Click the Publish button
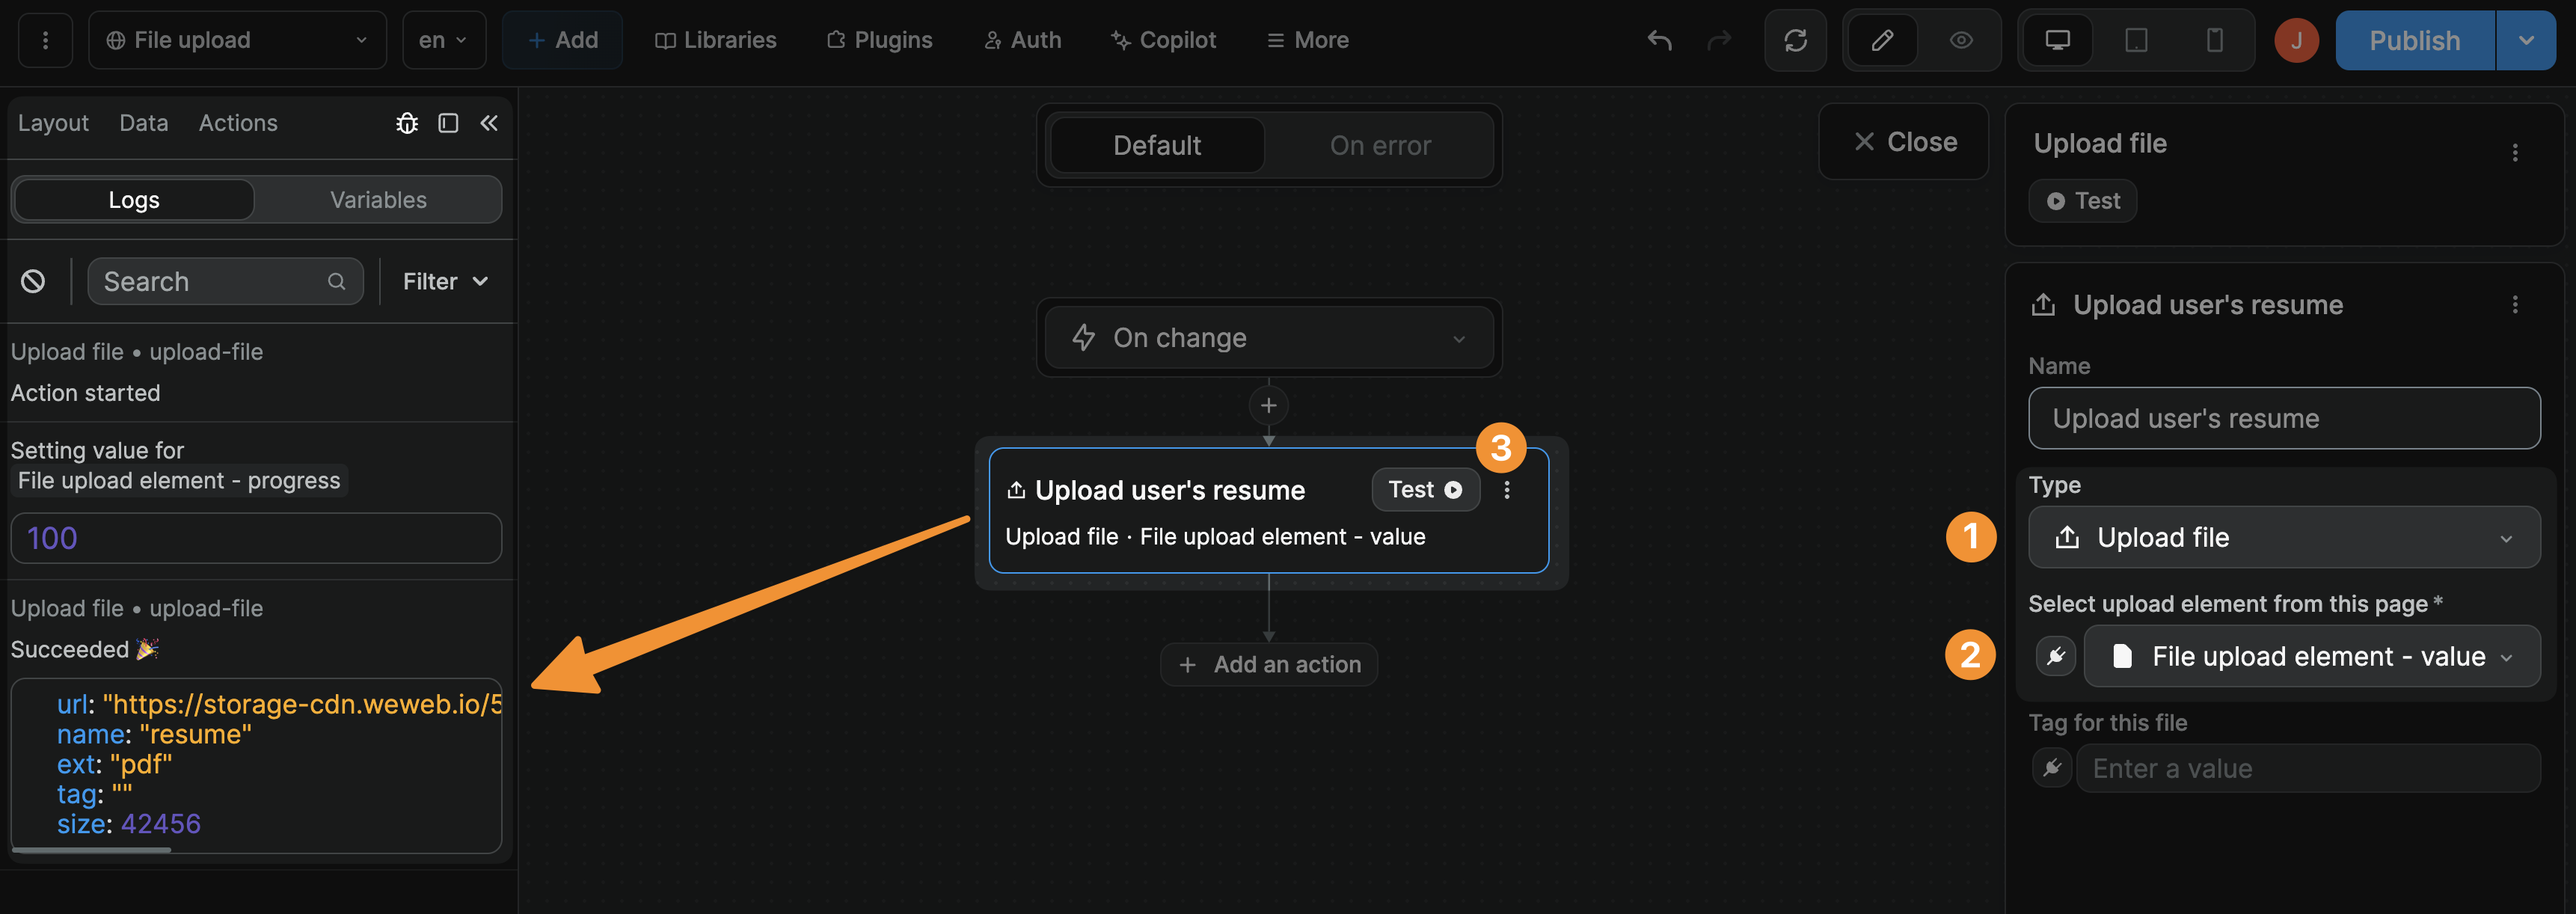Viewport: 2576px width, 914px height. tap(2413, 40)
